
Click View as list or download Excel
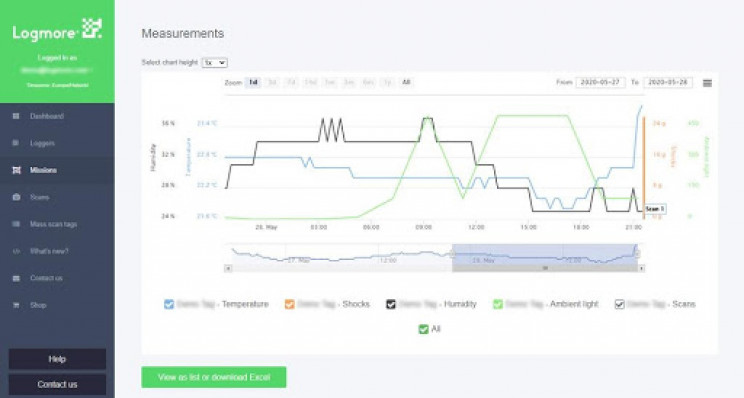tap(214, 377)
